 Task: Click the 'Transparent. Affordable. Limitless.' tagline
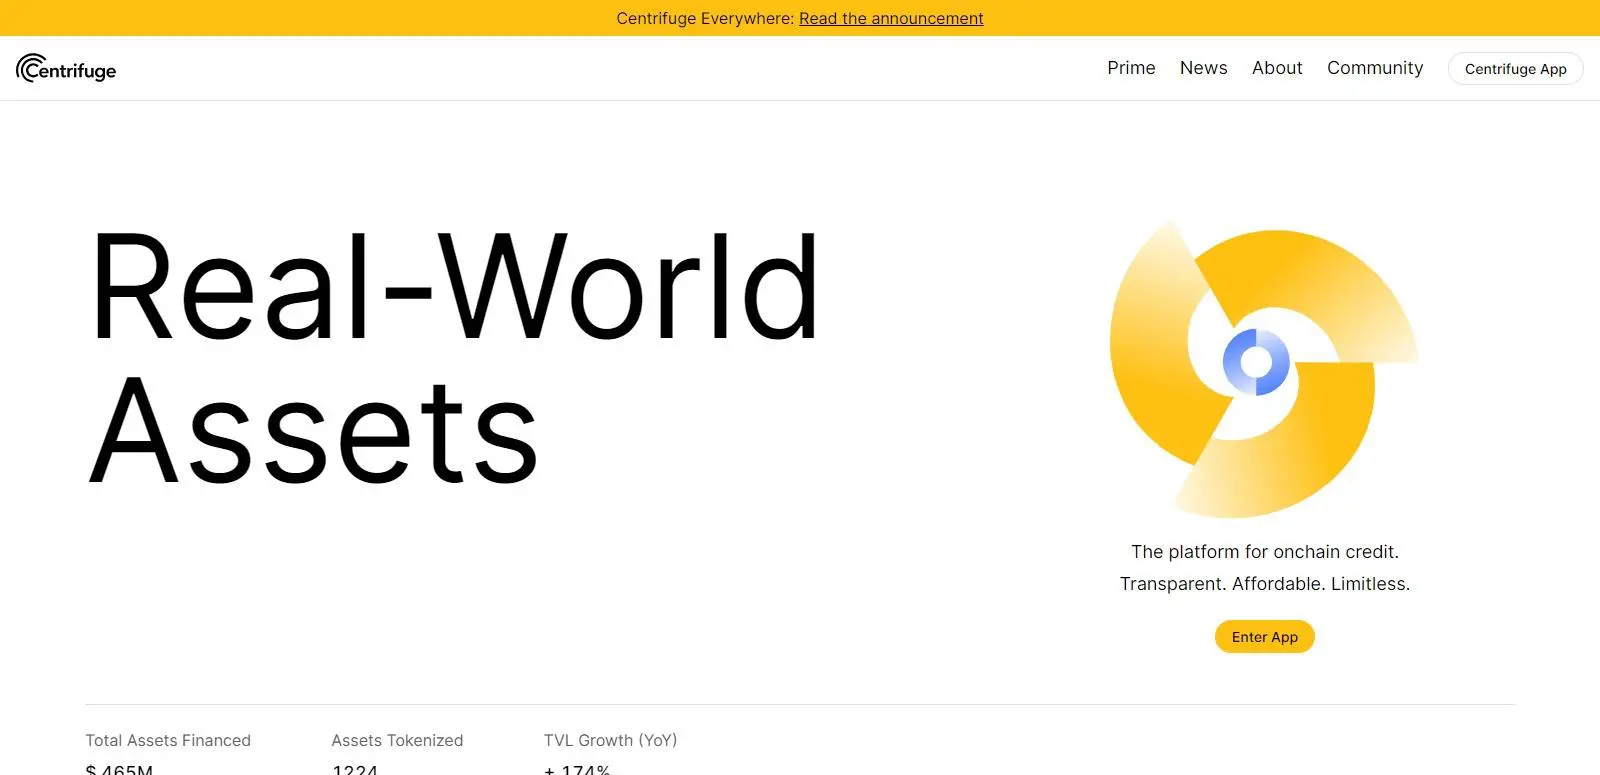coord(1264,584)
